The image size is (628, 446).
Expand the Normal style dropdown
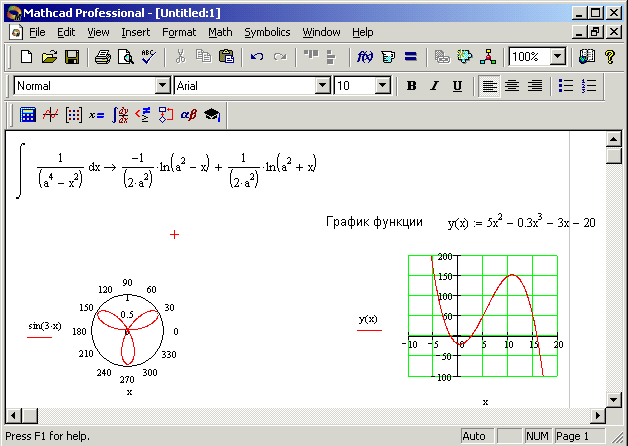coord(163,86)
